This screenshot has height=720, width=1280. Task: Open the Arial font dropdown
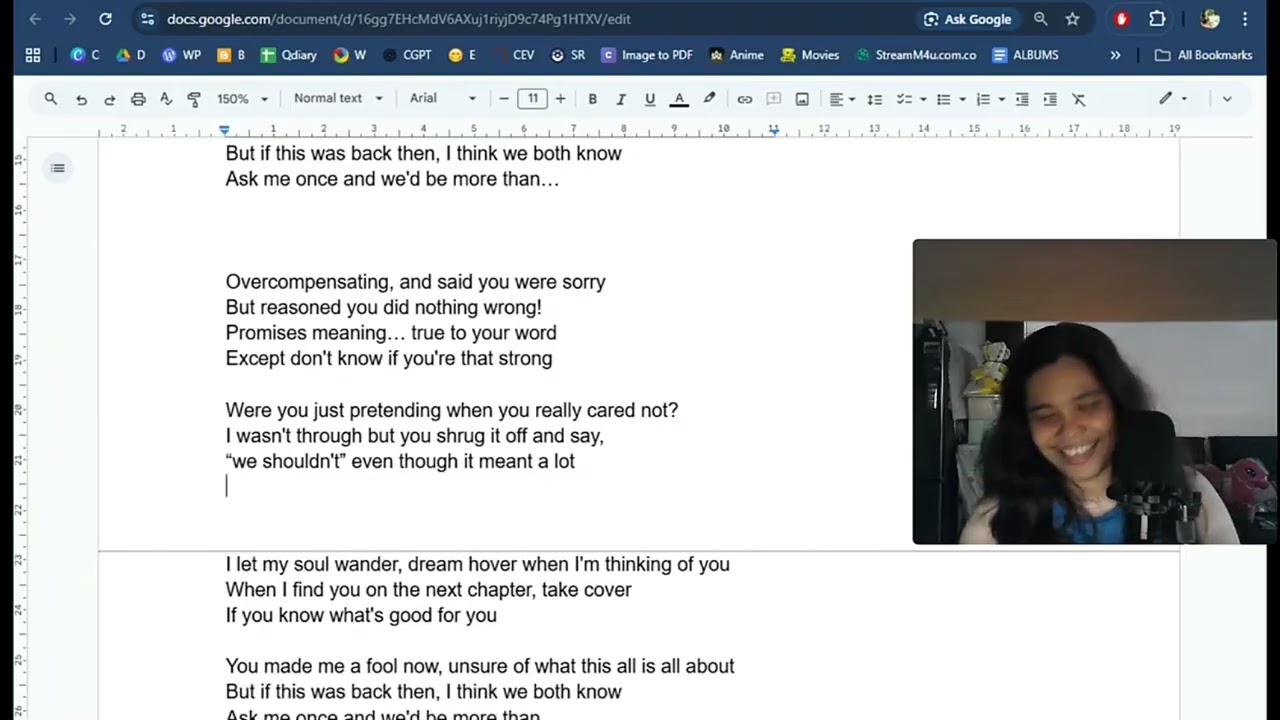(x=443, y=98)
